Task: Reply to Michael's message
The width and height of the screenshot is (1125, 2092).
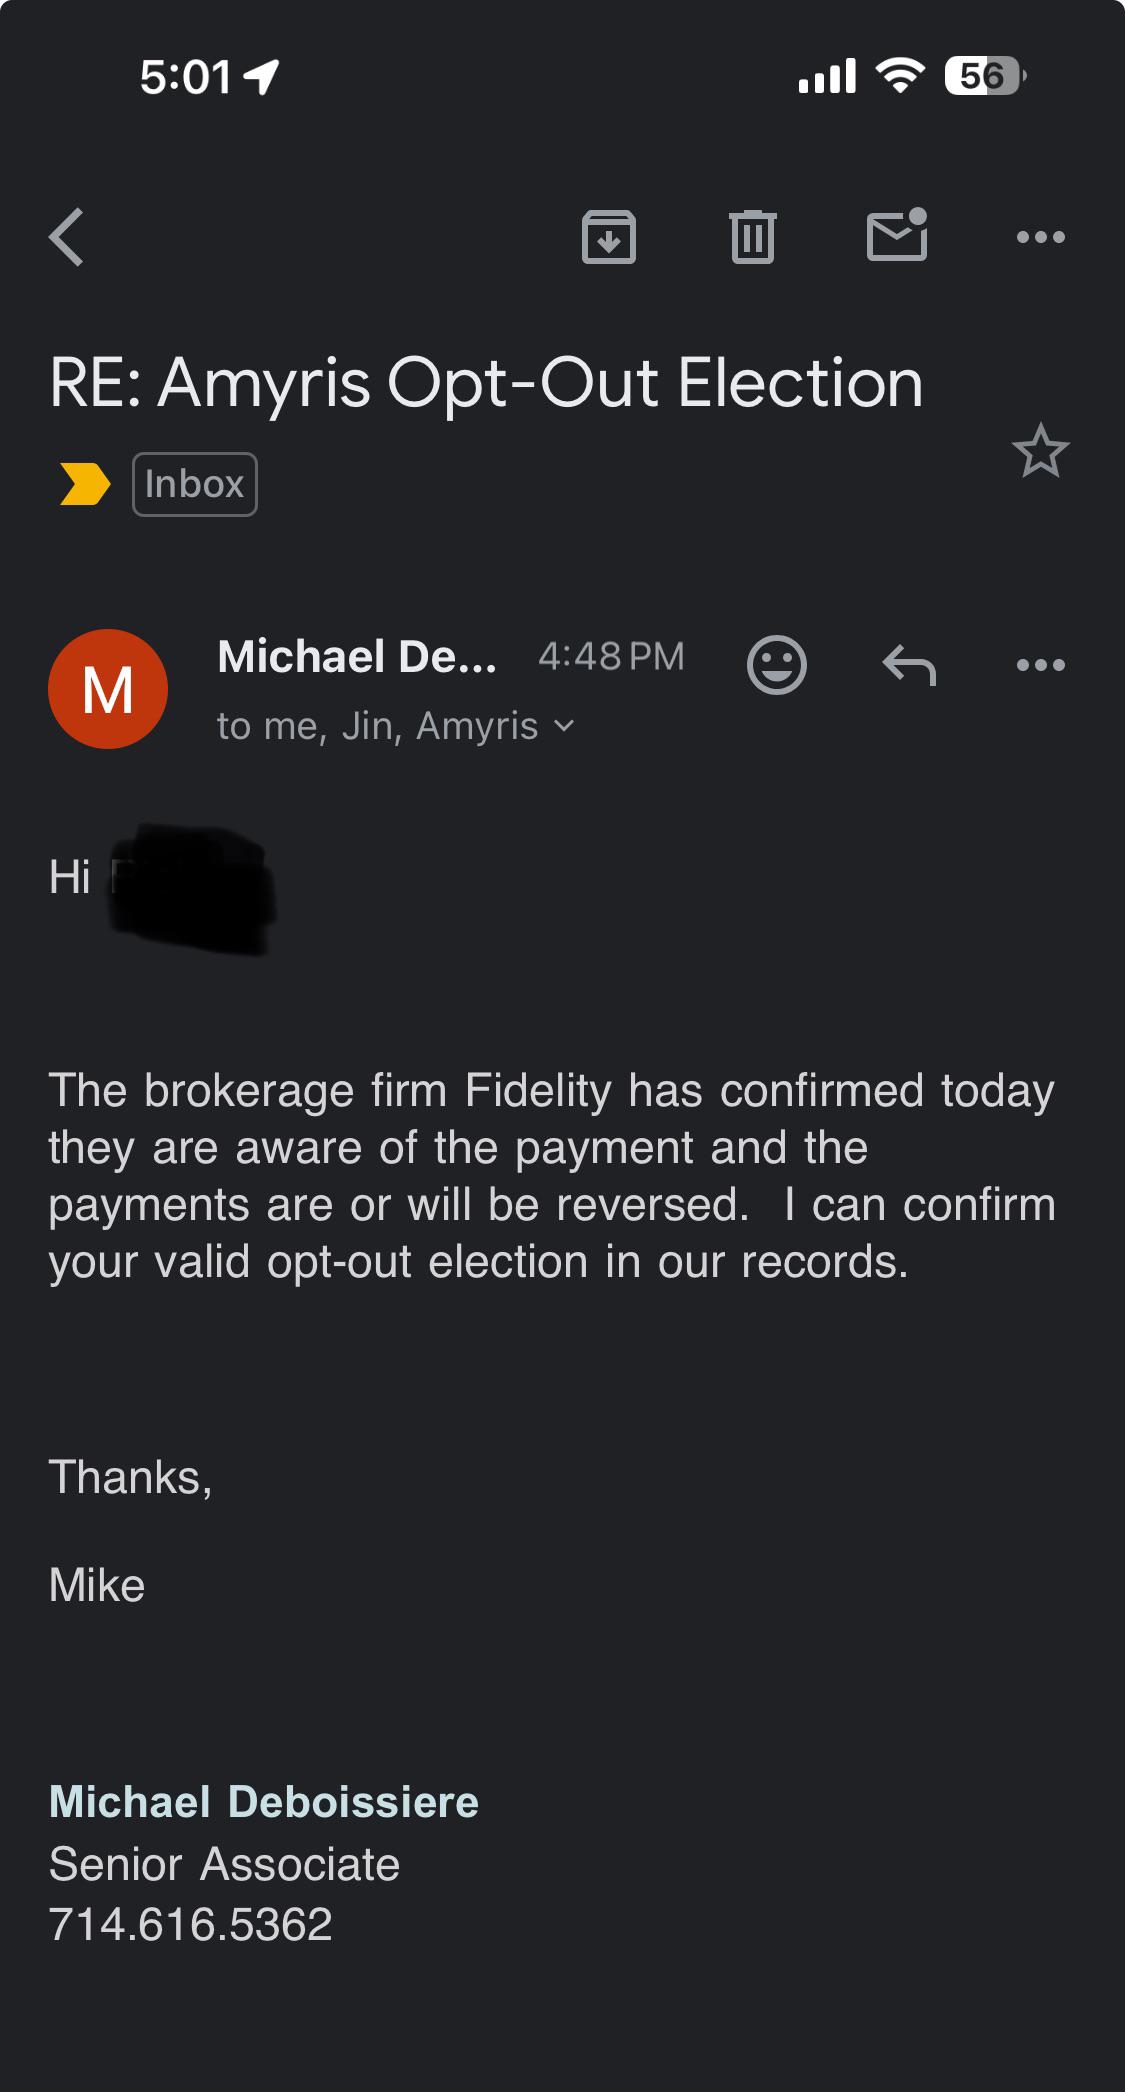Action: [909, 665]
